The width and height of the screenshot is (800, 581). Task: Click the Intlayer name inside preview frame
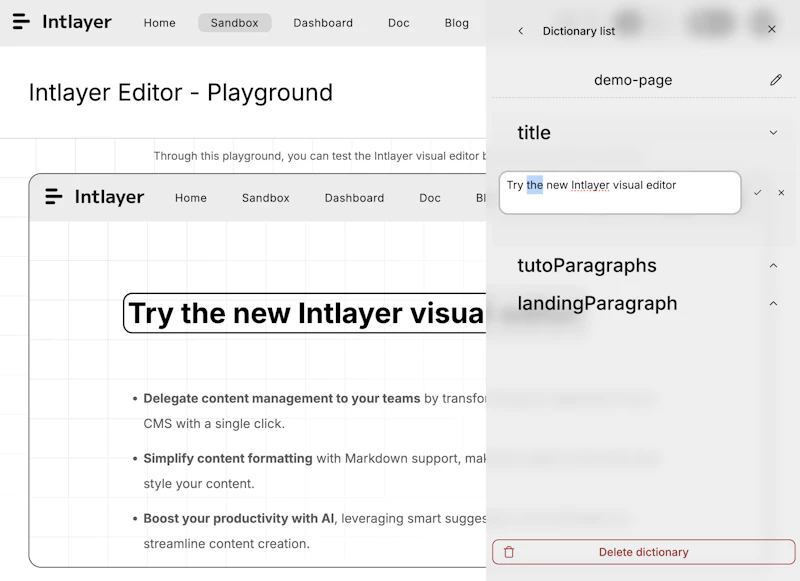pyautogui.click(x=109, y=197)
